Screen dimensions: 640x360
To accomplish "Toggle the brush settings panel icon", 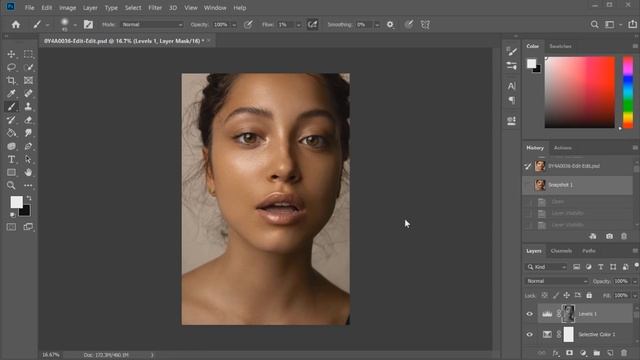I will (x=88, y=24).
